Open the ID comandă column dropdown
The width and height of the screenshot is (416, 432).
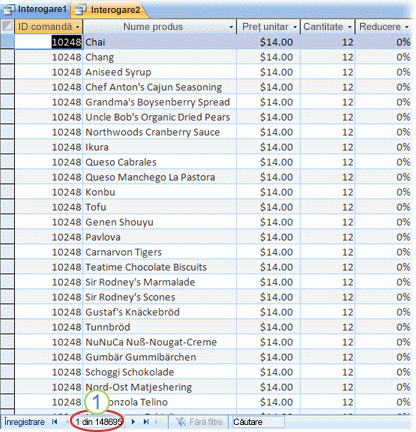tap(77, 27)
